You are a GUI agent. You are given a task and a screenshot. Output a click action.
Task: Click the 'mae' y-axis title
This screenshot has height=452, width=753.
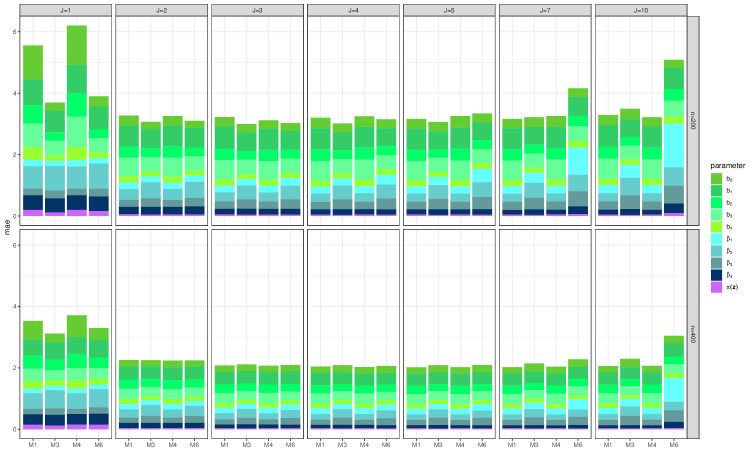[x=5, y=226]
